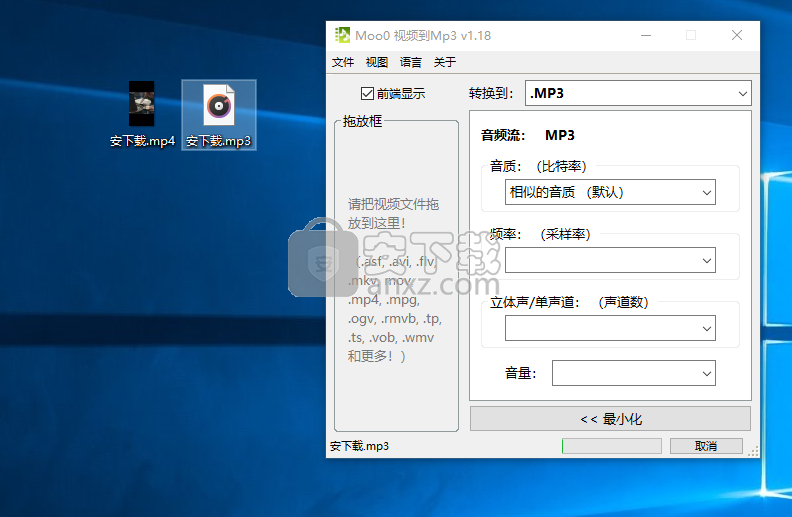Click the << 最小化 button

tap(610, 419)
